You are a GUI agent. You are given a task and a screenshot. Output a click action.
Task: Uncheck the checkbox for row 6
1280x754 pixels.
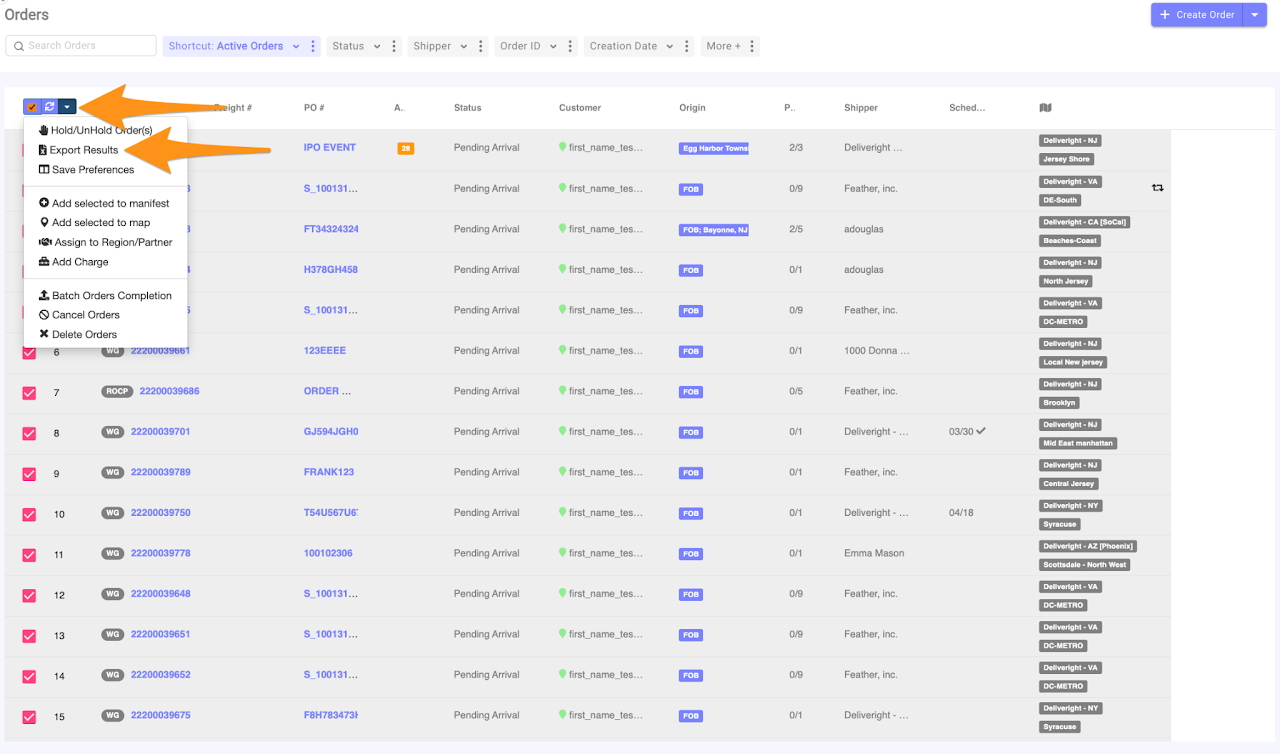29,352
